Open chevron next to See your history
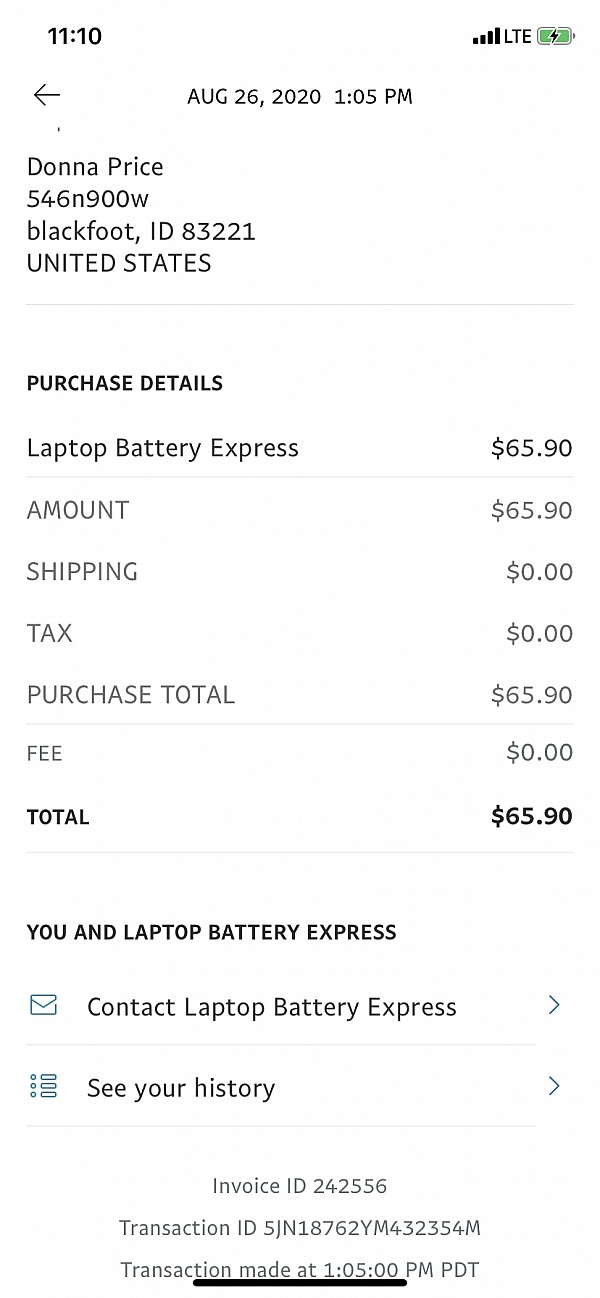The height and width of the screenshot is (1298, 600). click(x=554, y=1086)
